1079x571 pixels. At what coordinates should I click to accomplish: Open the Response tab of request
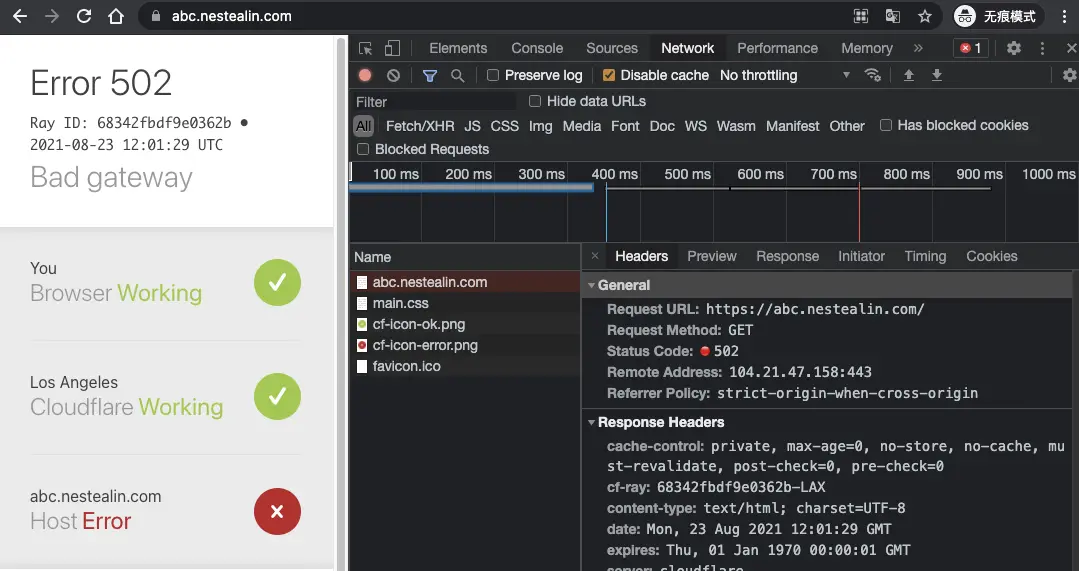click(787, 256)
